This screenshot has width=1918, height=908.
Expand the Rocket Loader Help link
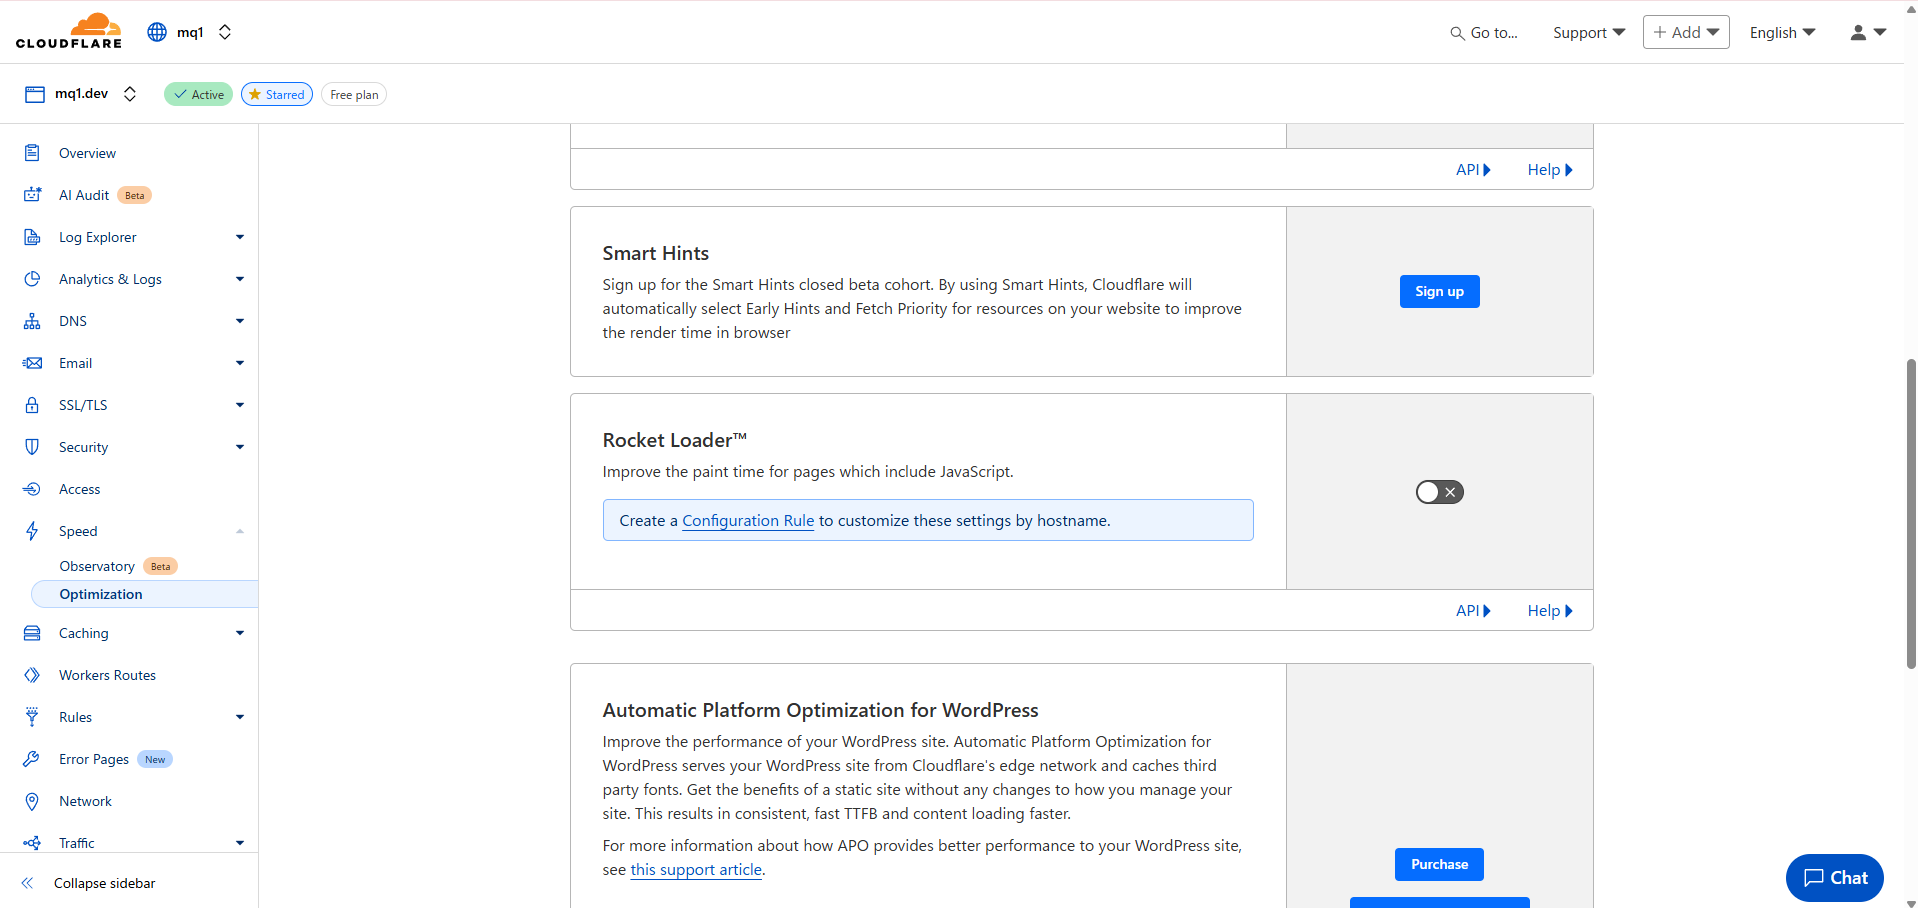pyautogui.click(x=1550, y=611)
